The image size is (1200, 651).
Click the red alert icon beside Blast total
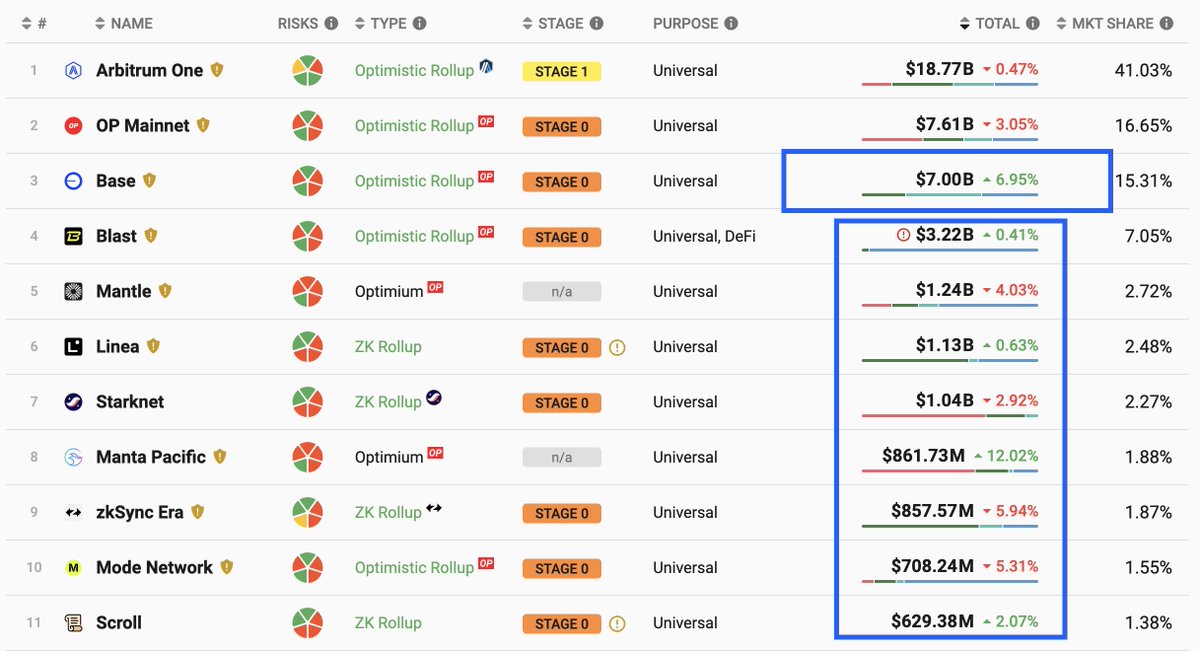tap(904, 236)
